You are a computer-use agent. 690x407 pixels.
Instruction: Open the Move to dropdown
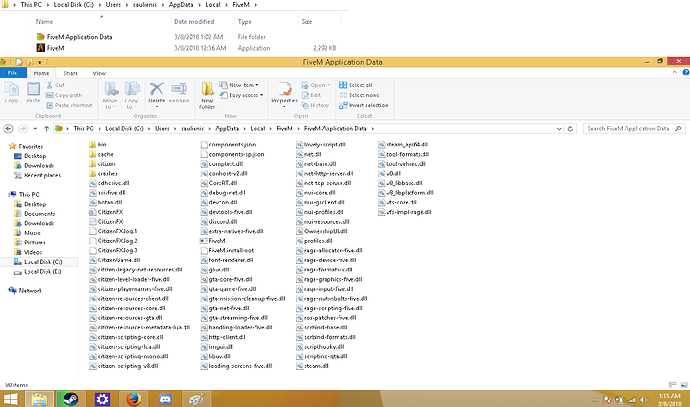(110, 95)
